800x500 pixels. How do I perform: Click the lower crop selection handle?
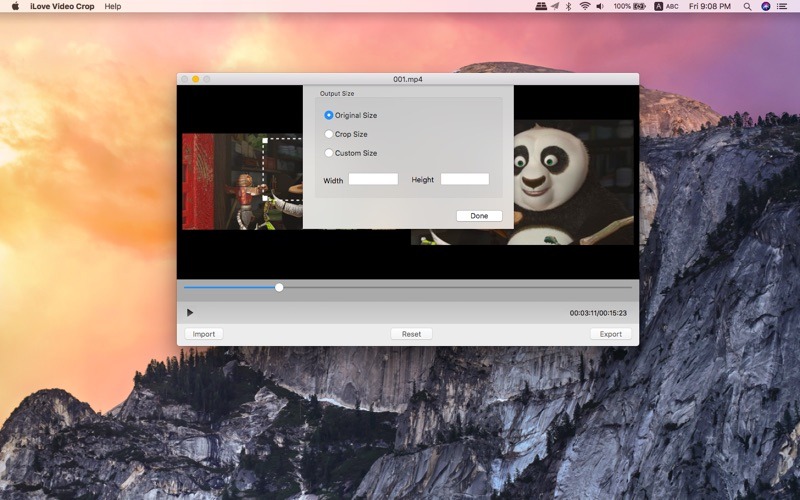[265, 198]
